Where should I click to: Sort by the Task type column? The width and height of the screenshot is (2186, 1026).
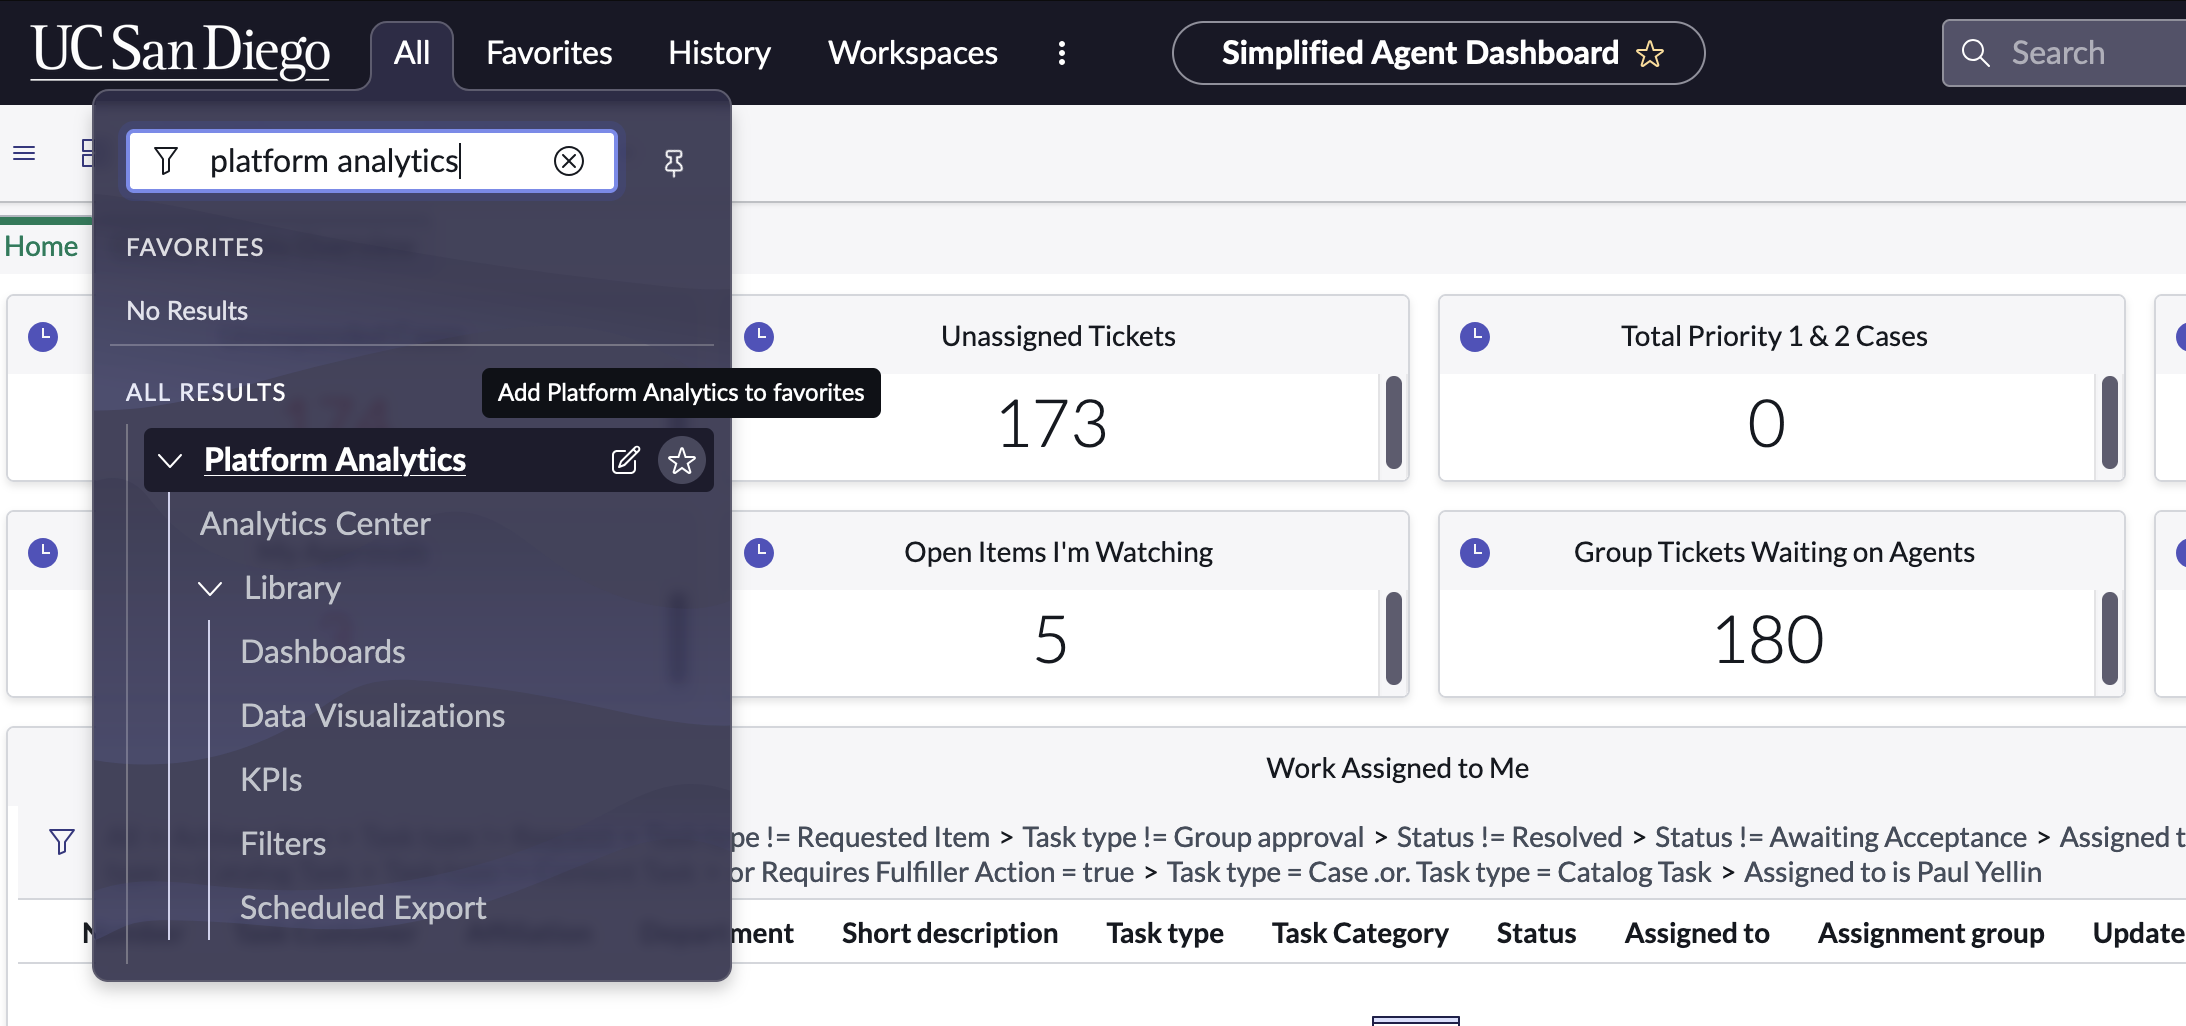(1165, 933)
